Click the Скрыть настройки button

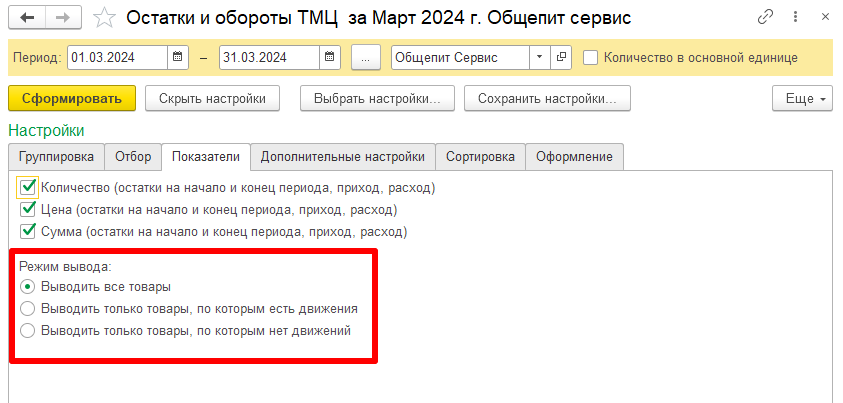212,99
